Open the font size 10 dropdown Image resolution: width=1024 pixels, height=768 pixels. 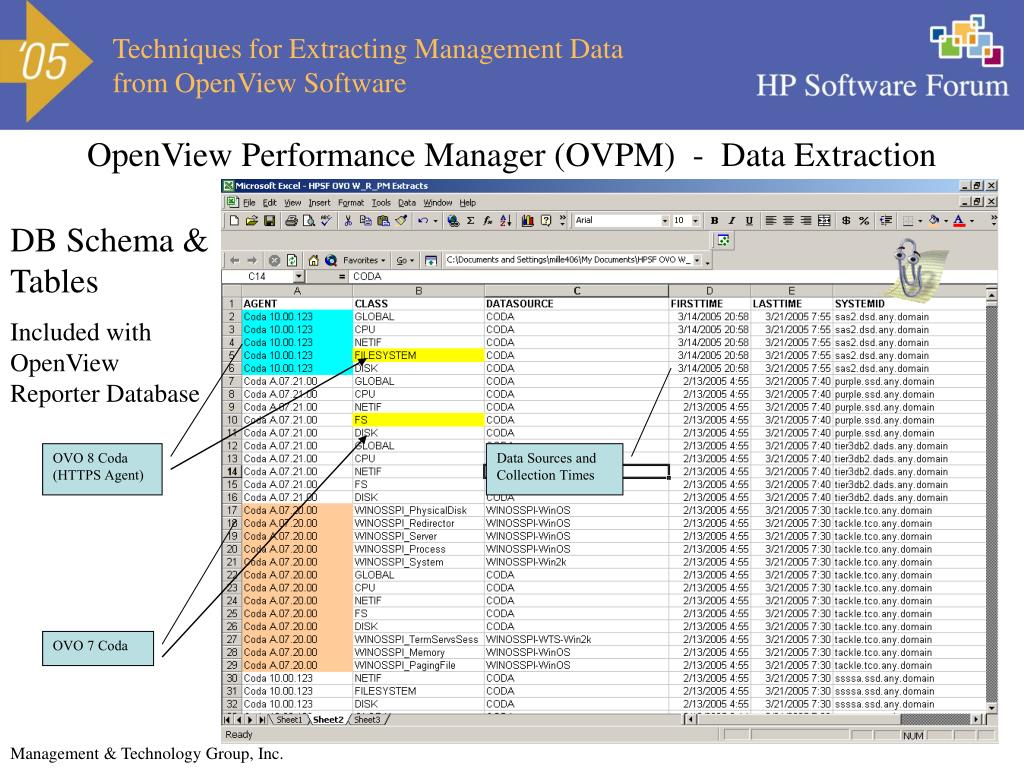(x=696, y=221)
